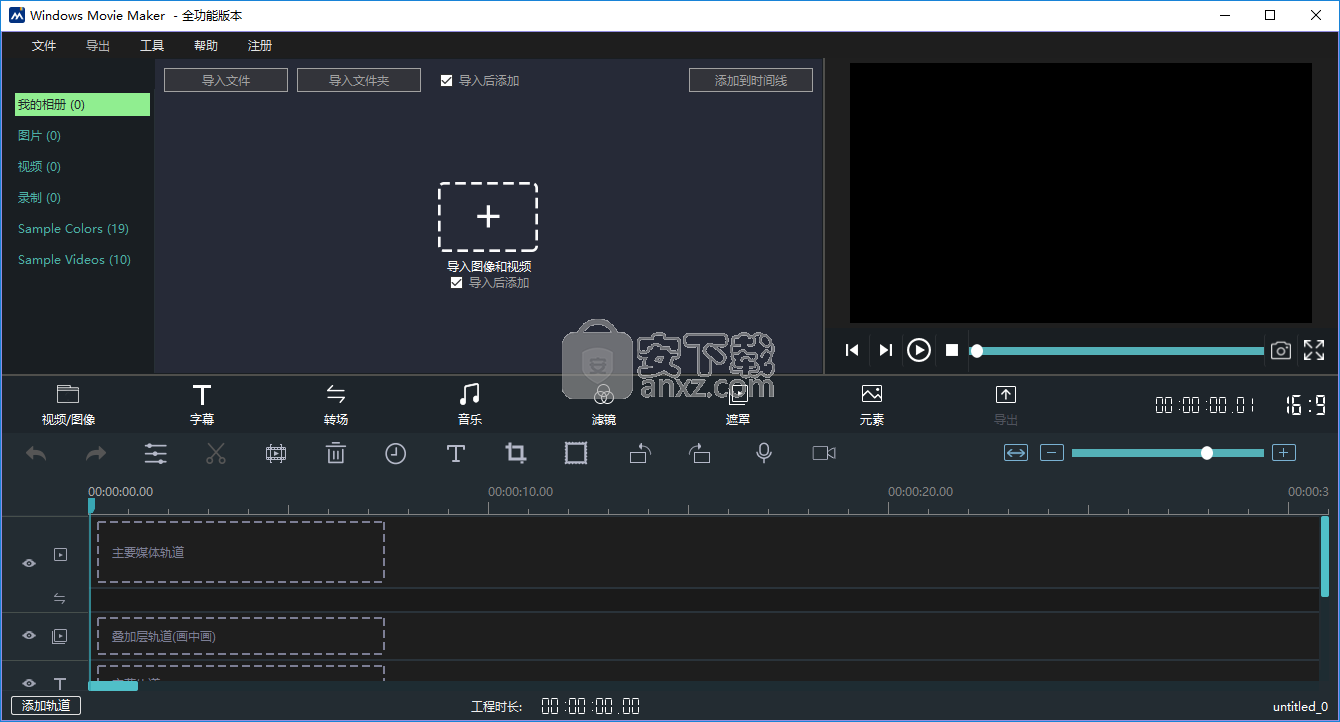This screenshot has height=722, width=1340.
Task: Click the stop button in preview
Action: (952, 350)
